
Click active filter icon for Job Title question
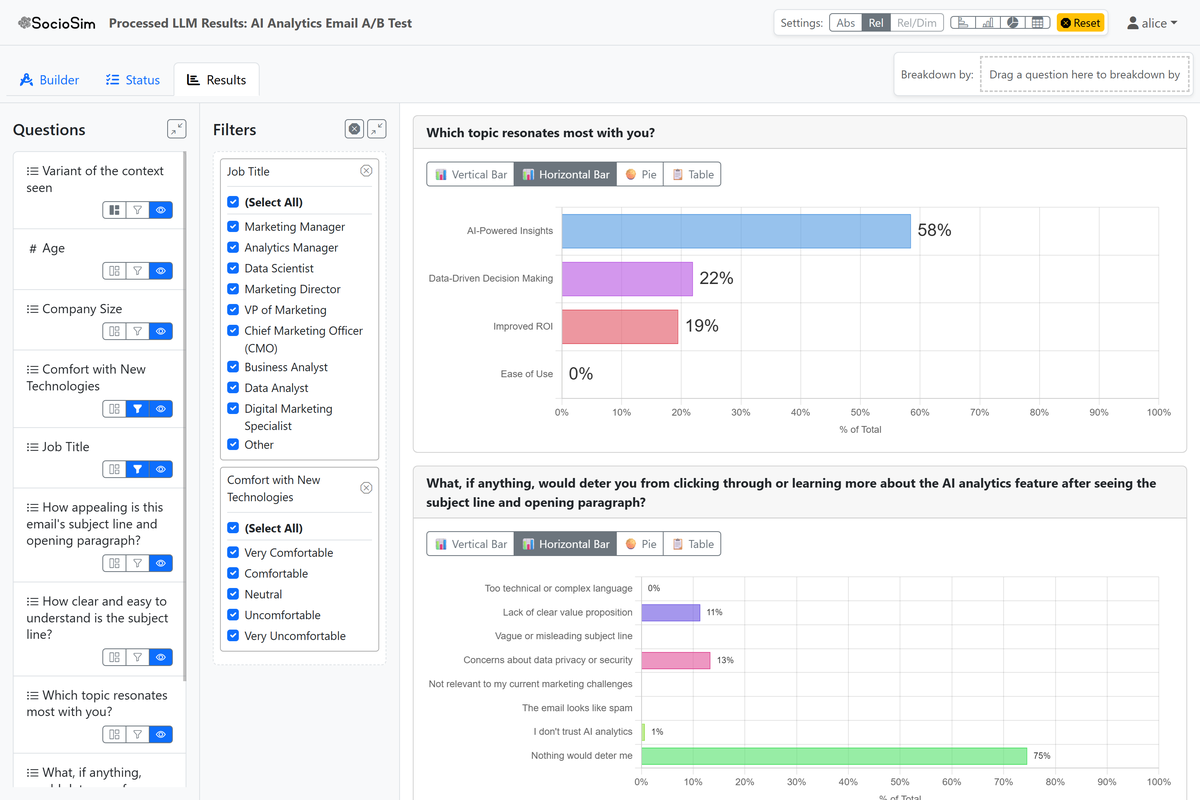(x=137, y=469)
